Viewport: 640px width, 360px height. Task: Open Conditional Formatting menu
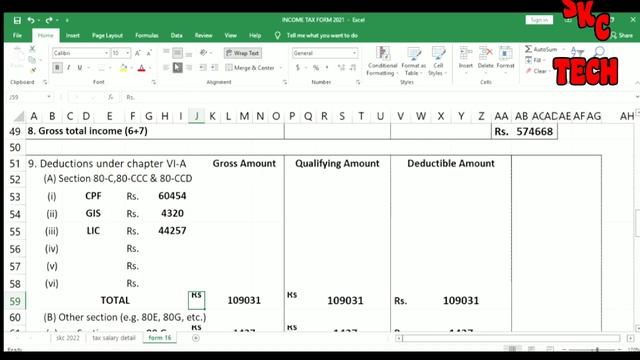coord(382,61)
